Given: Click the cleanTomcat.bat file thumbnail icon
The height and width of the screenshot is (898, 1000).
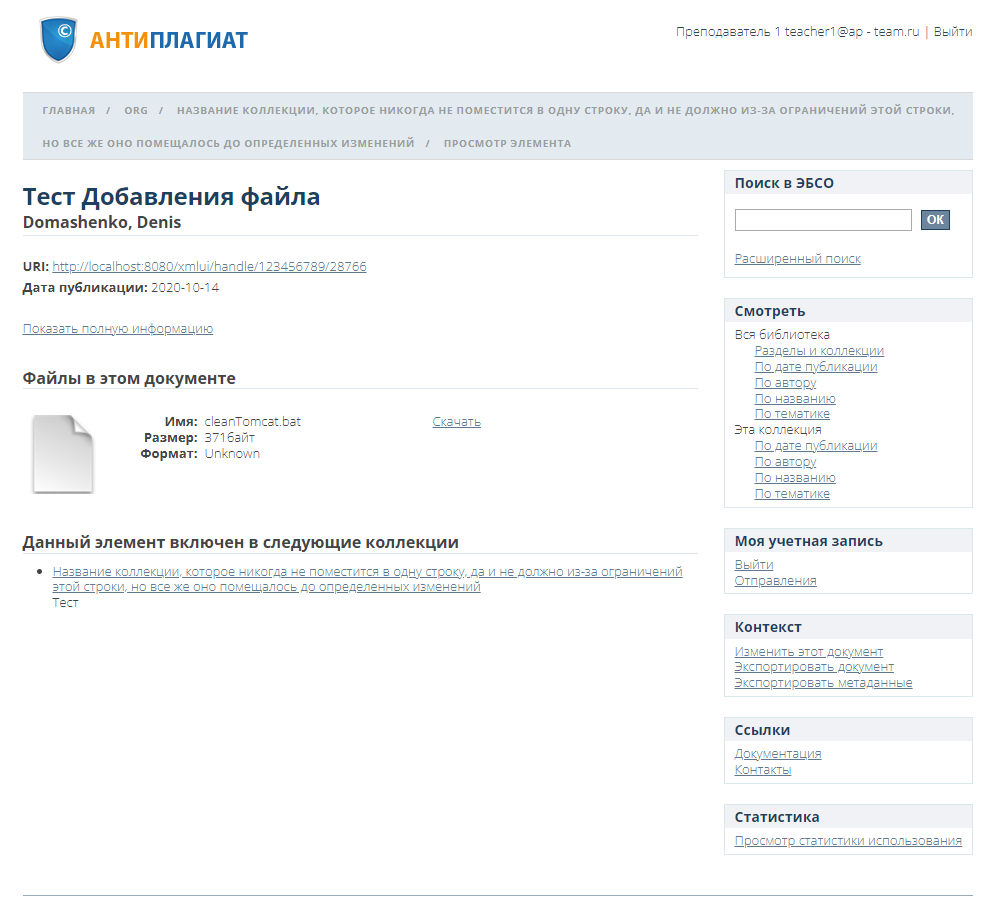Looking at the screenshot, I should pos(62,454).
